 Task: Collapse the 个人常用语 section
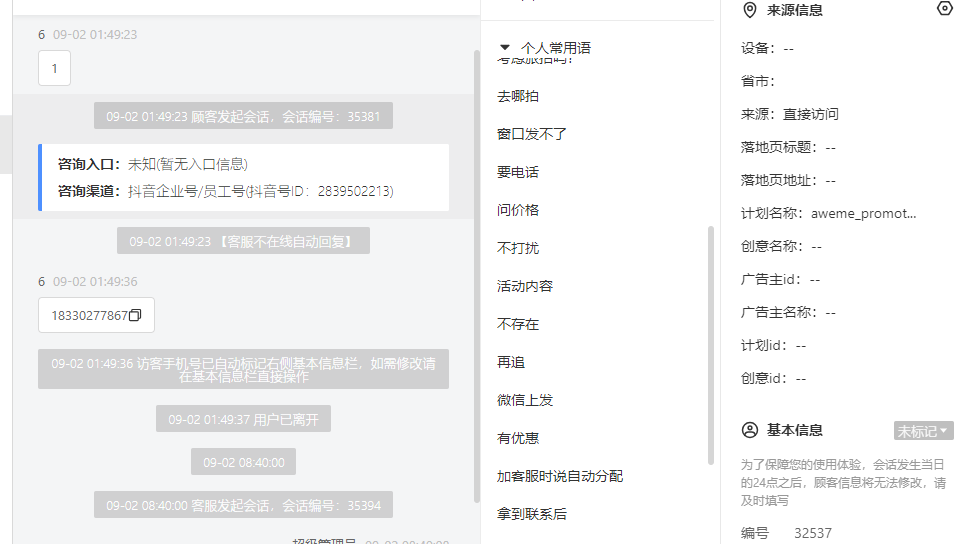(505, 48)
